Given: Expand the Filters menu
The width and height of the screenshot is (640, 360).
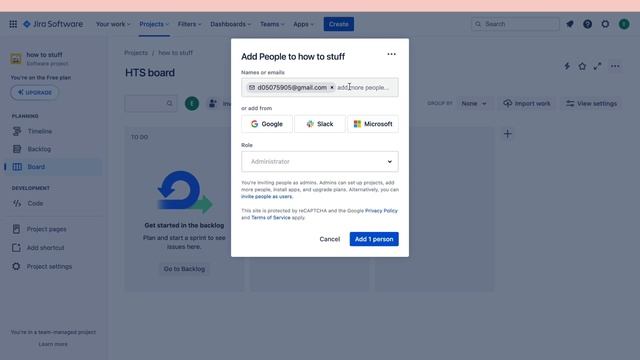Looking at the screenshot, I should (x=189, y=24).
